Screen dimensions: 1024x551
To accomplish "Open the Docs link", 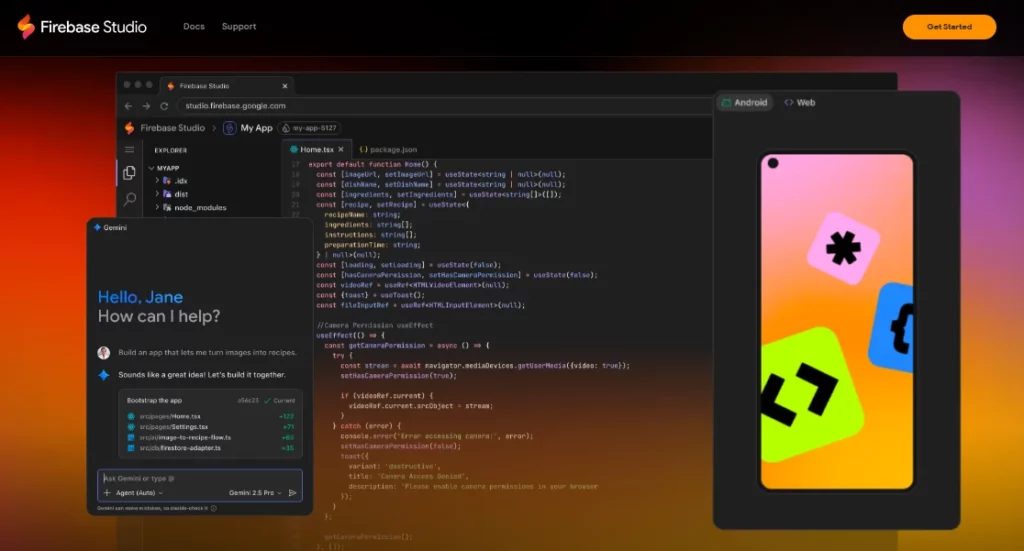I will (x=194, y=27).
